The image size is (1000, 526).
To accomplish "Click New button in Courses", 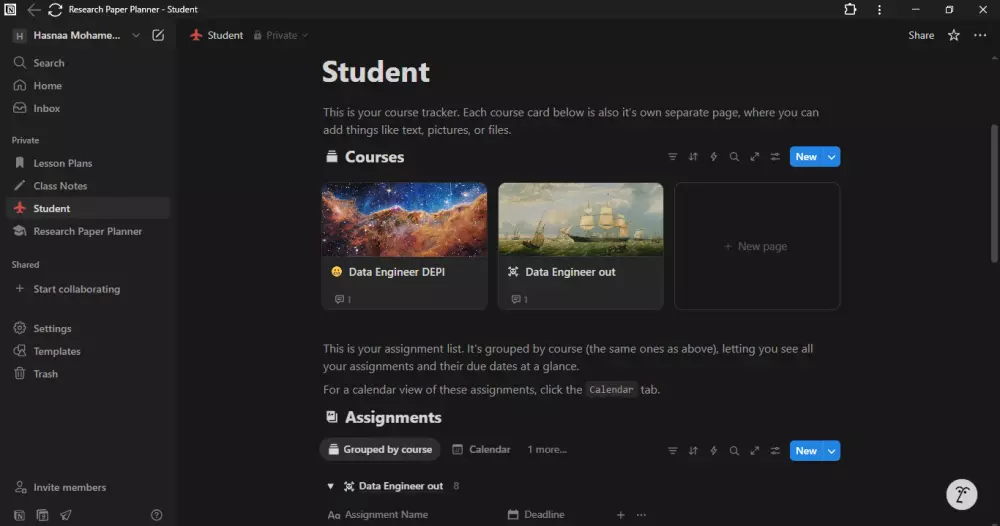I will 806,157.
